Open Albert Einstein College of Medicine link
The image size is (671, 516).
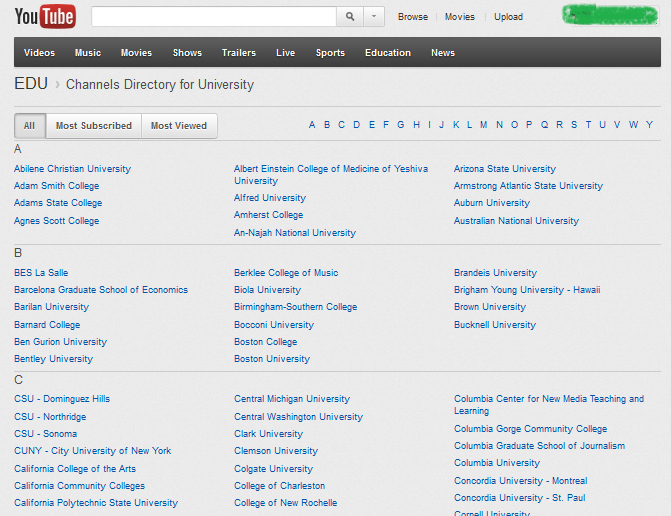tap(331, 175)
